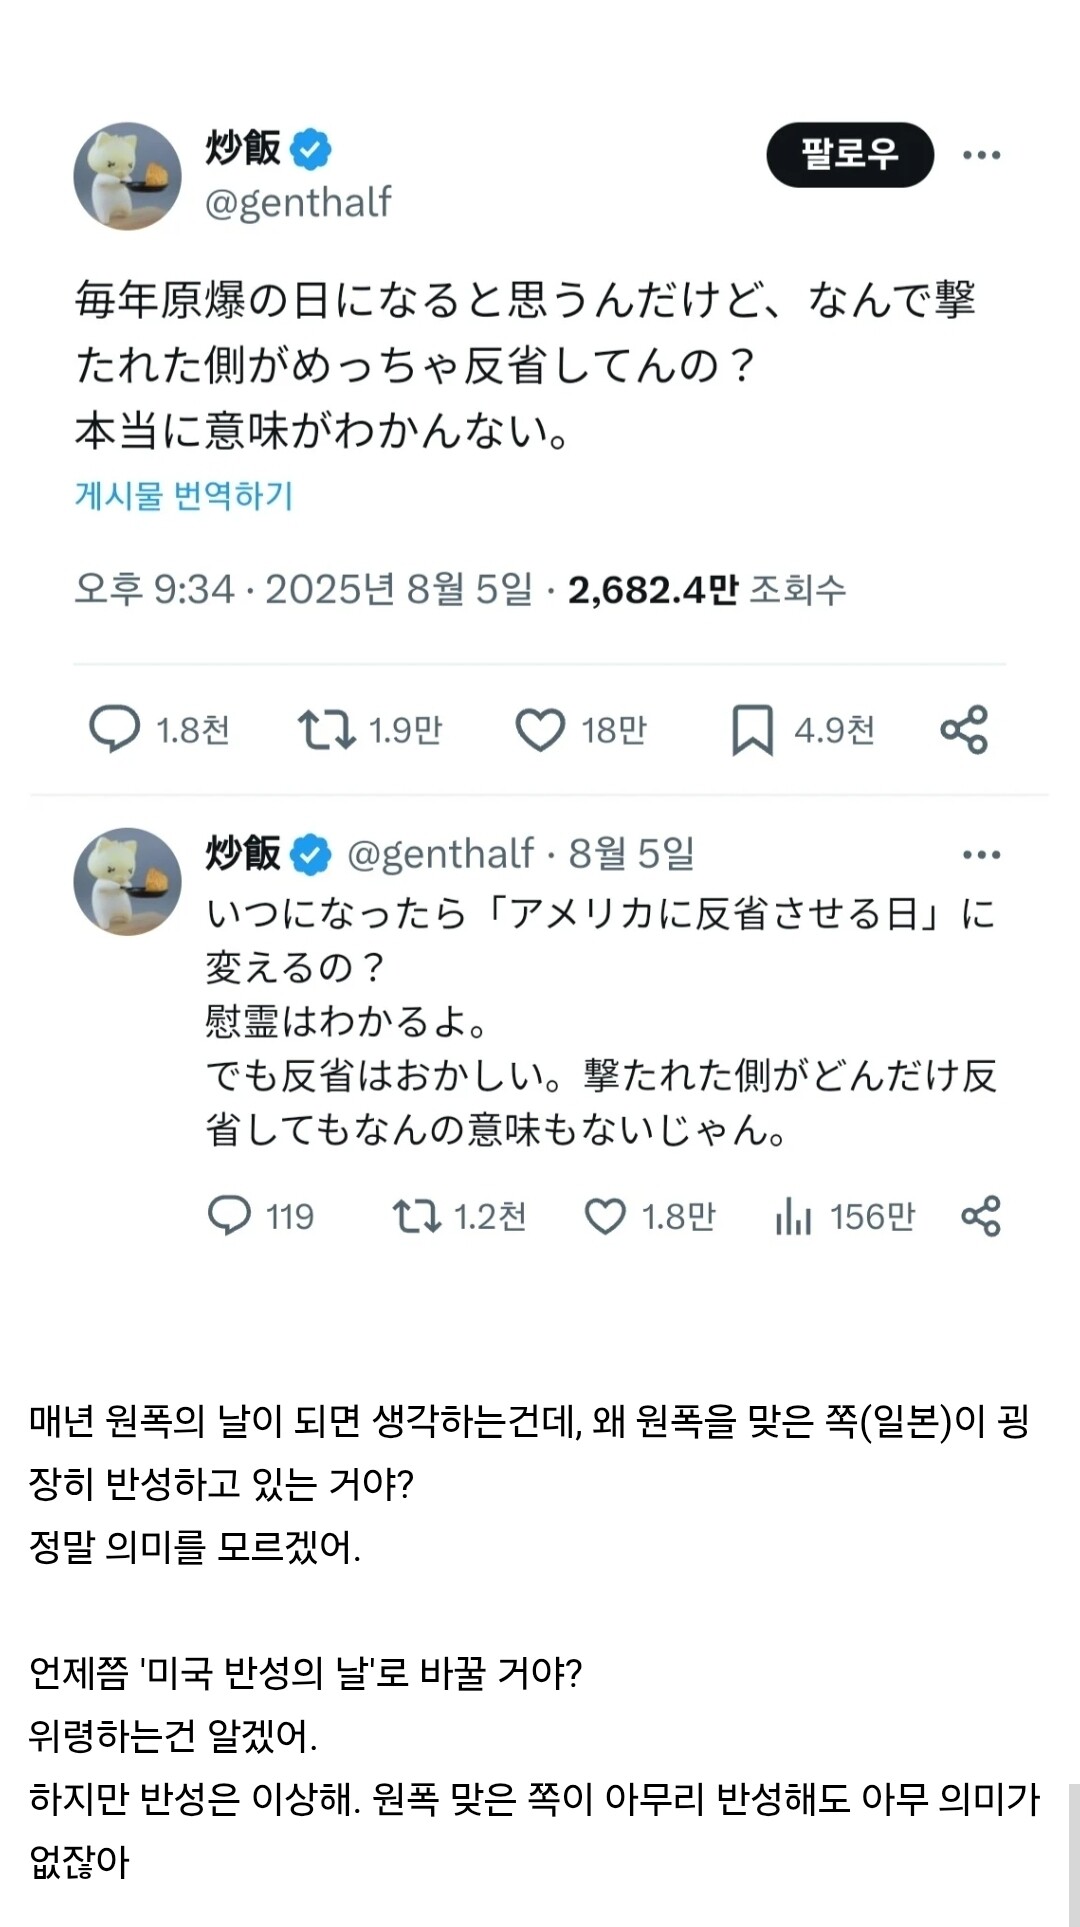
Task: Open more options menu on reply tweet
Action: (x=981, y=854)
